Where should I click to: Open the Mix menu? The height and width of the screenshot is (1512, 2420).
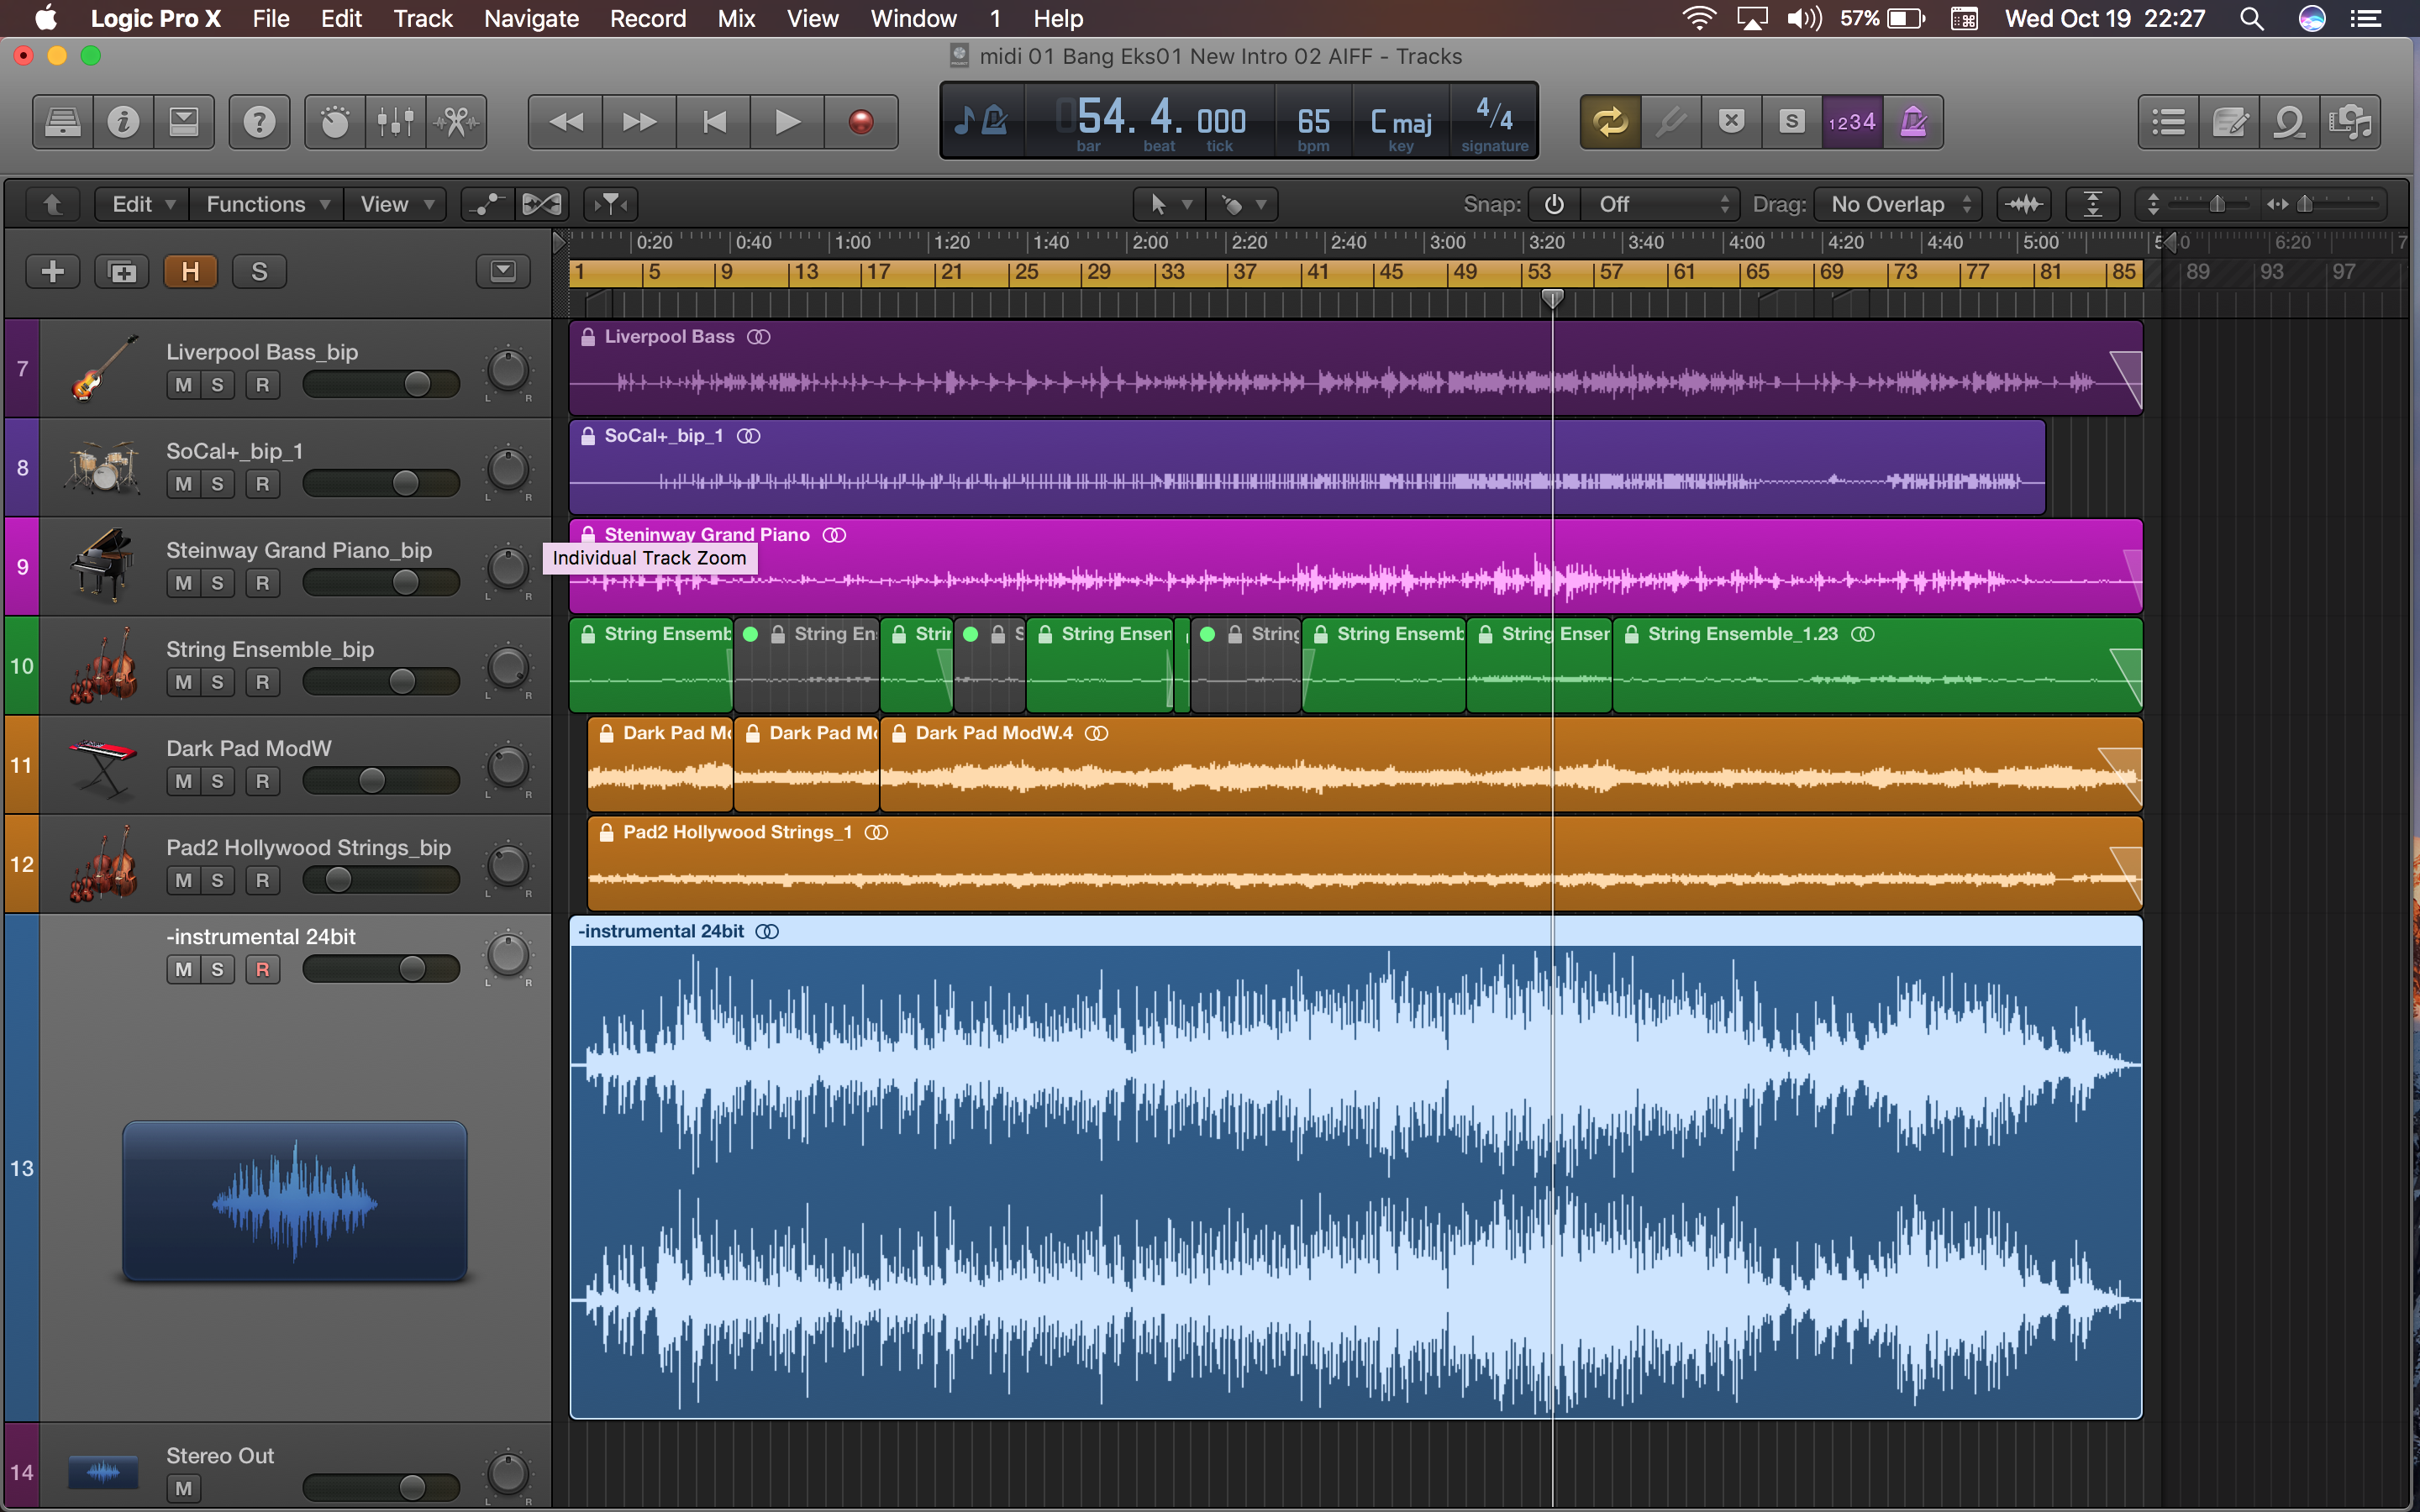(736, 18)
